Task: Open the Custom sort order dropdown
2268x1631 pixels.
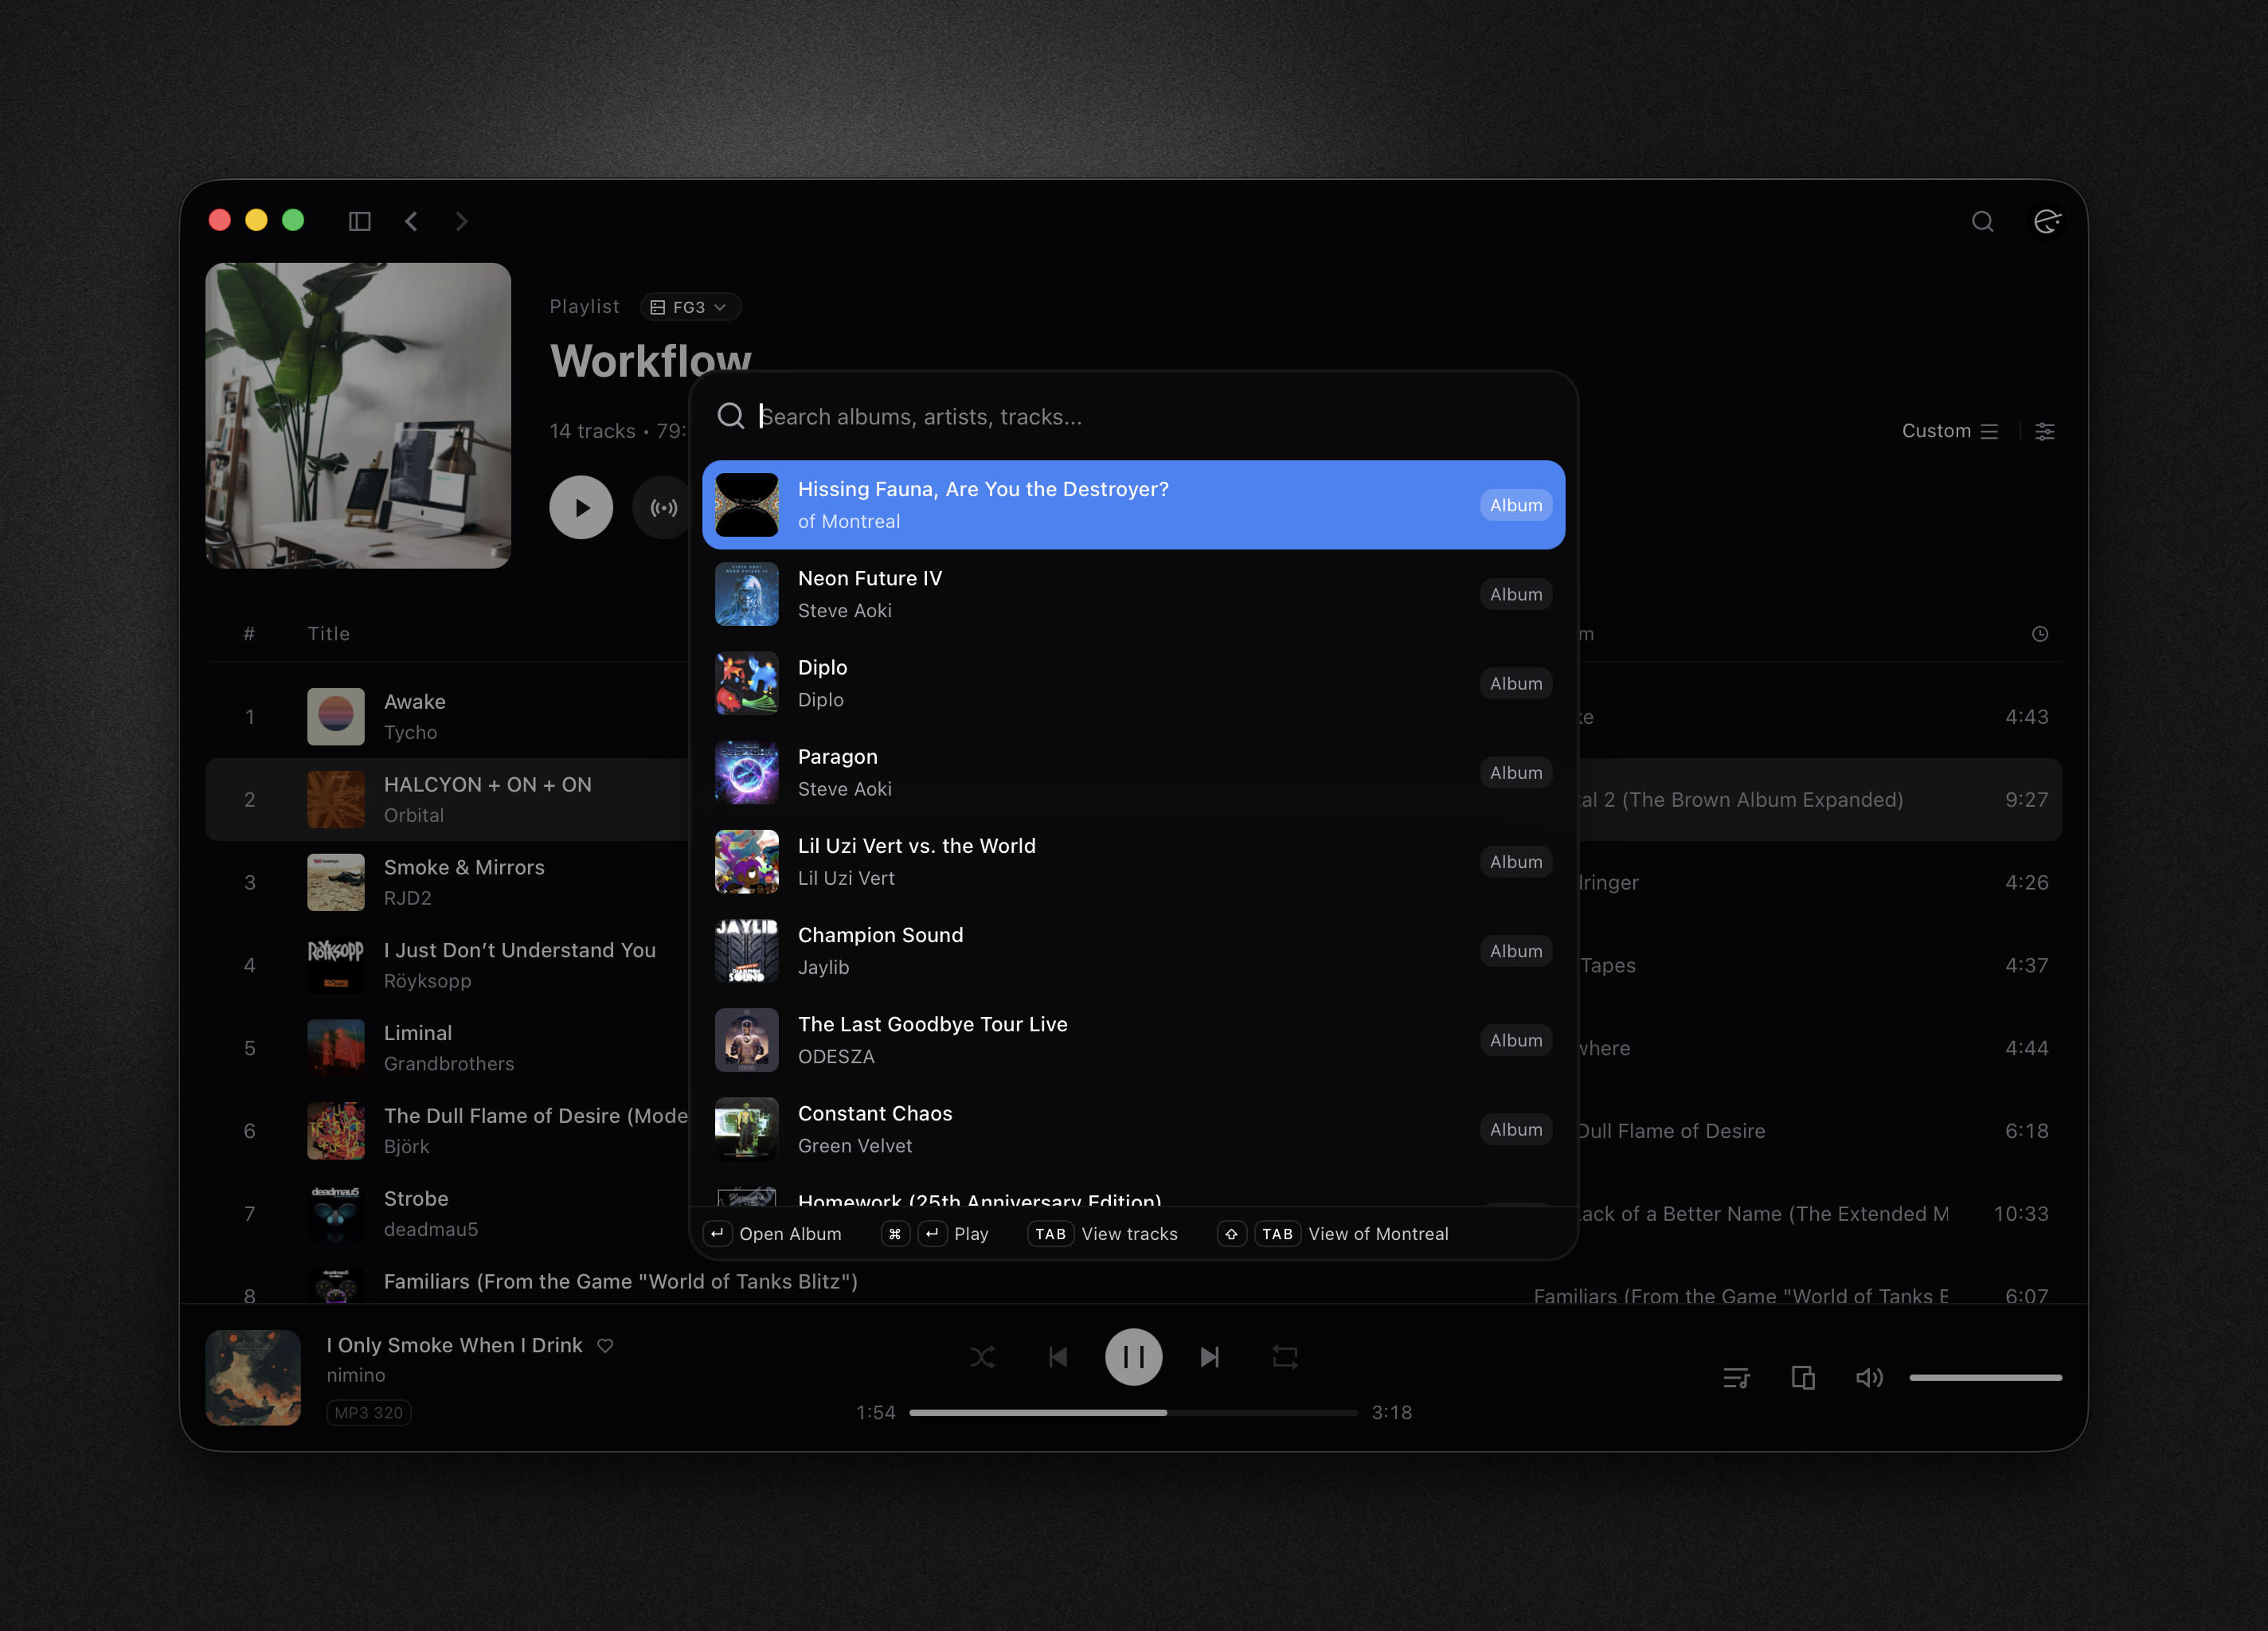Action: click(1949, 431)
